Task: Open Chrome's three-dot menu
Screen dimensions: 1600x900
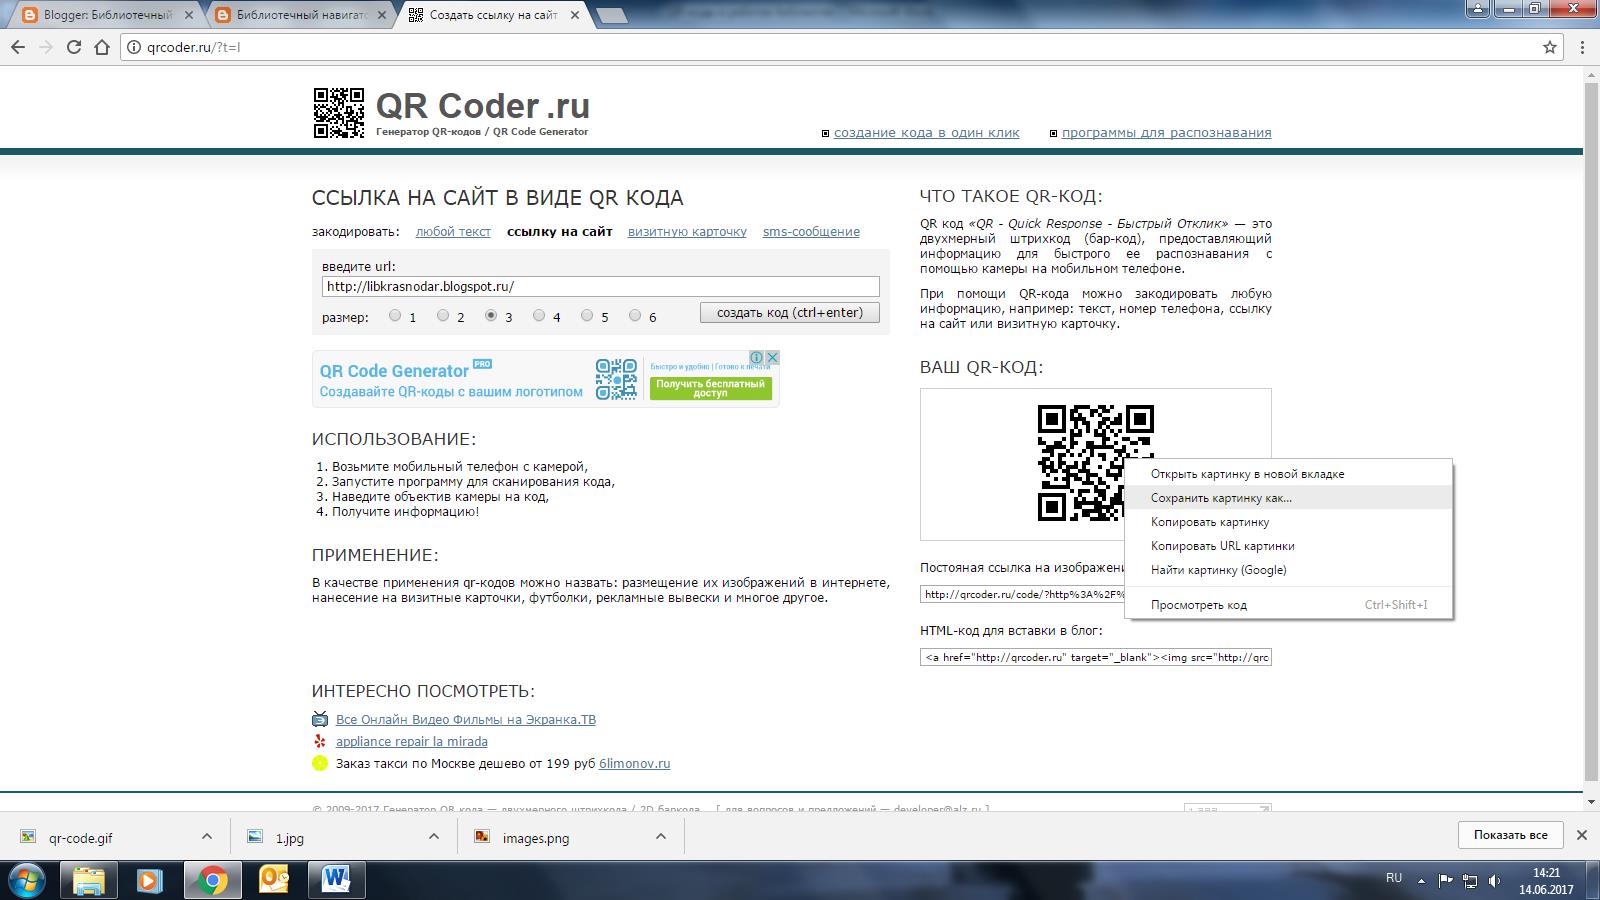Action: tap(1580, 46)
